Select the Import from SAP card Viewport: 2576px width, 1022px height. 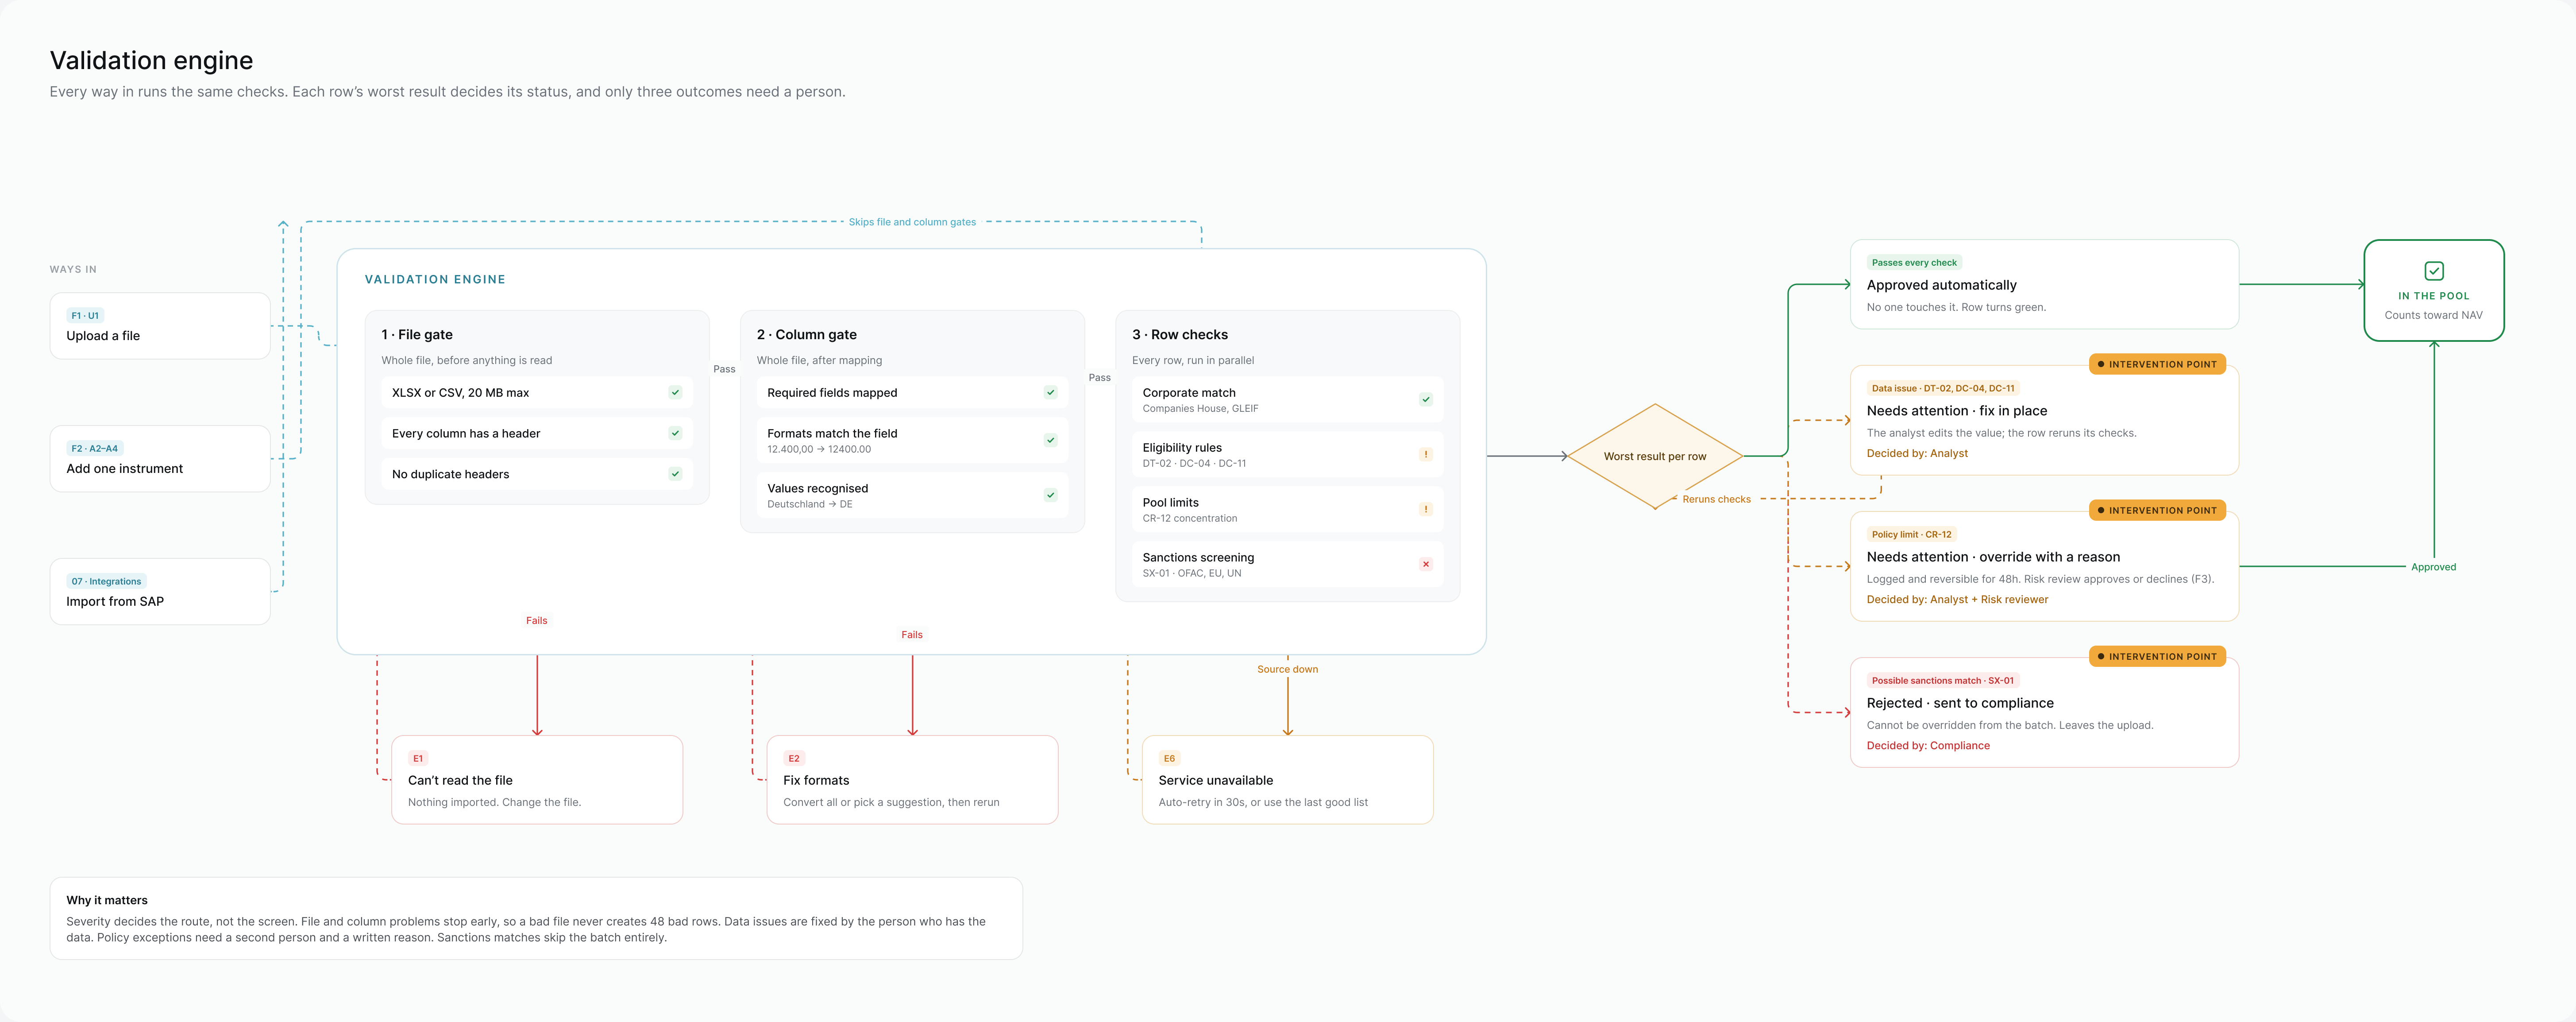click(x=160, y=591)
